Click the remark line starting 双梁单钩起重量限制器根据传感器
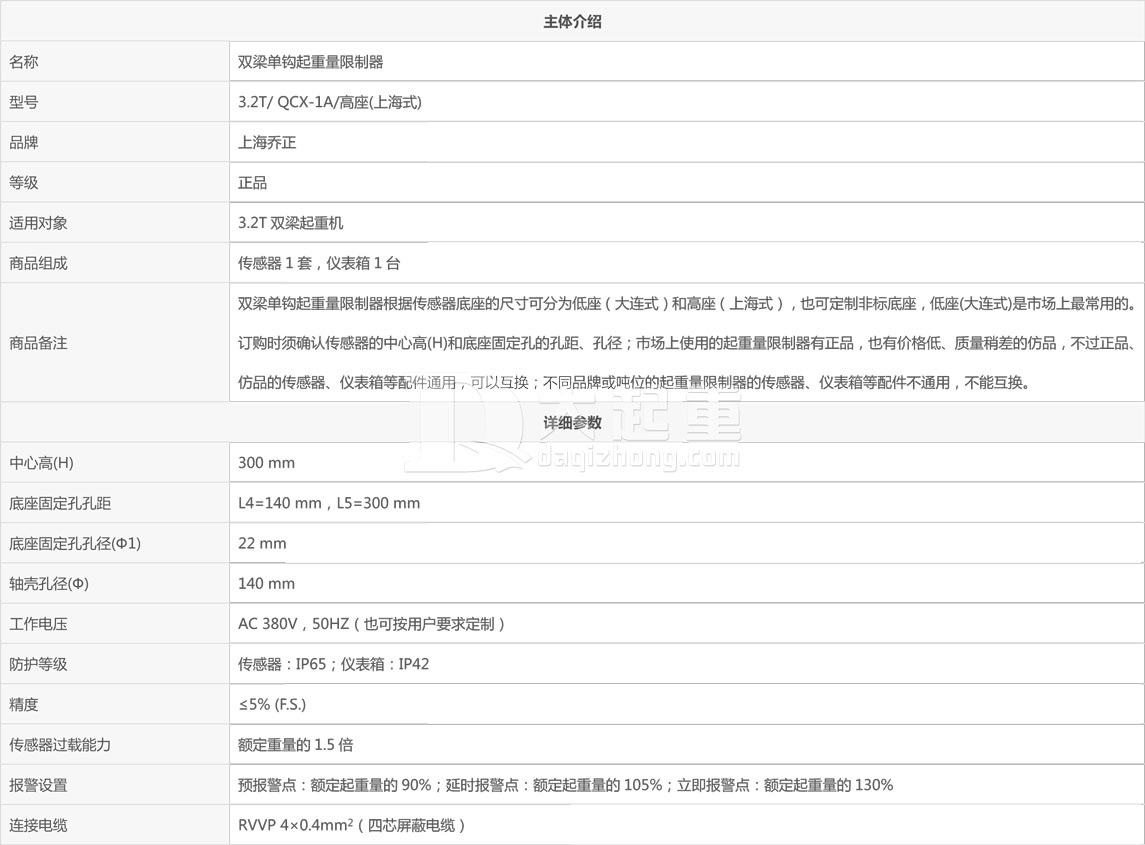The height and width of the screenshot is (845, 1145). (x=687, y=303)
